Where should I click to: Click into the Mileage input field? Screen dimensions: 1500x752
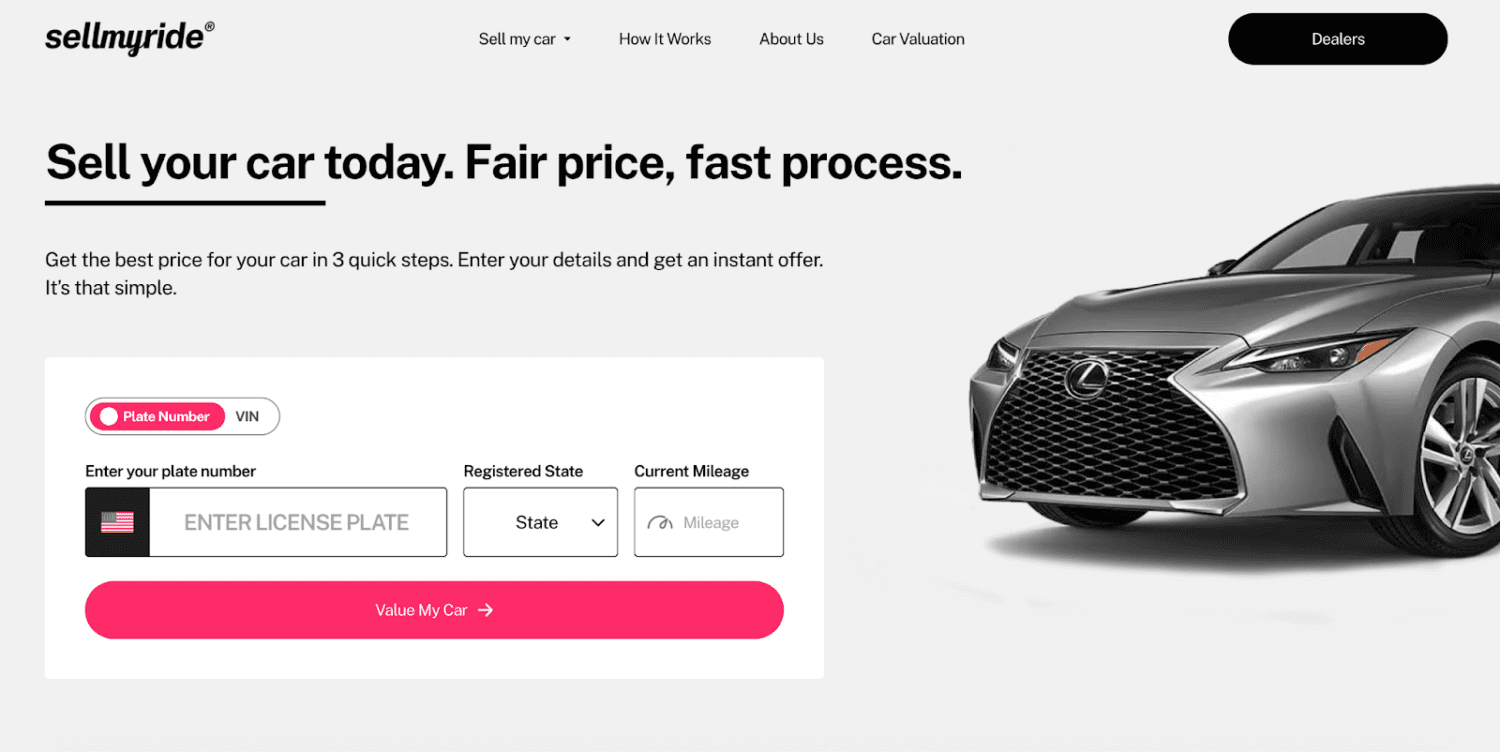(x=709, y=522)
